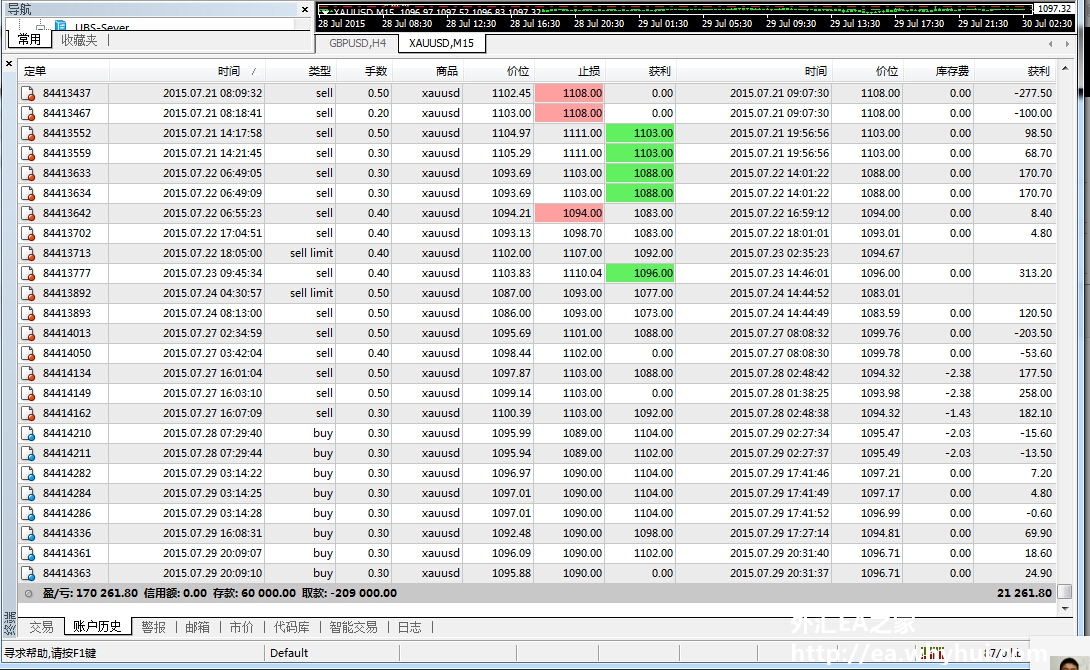Select profit value 313.20

[1035, 273]
